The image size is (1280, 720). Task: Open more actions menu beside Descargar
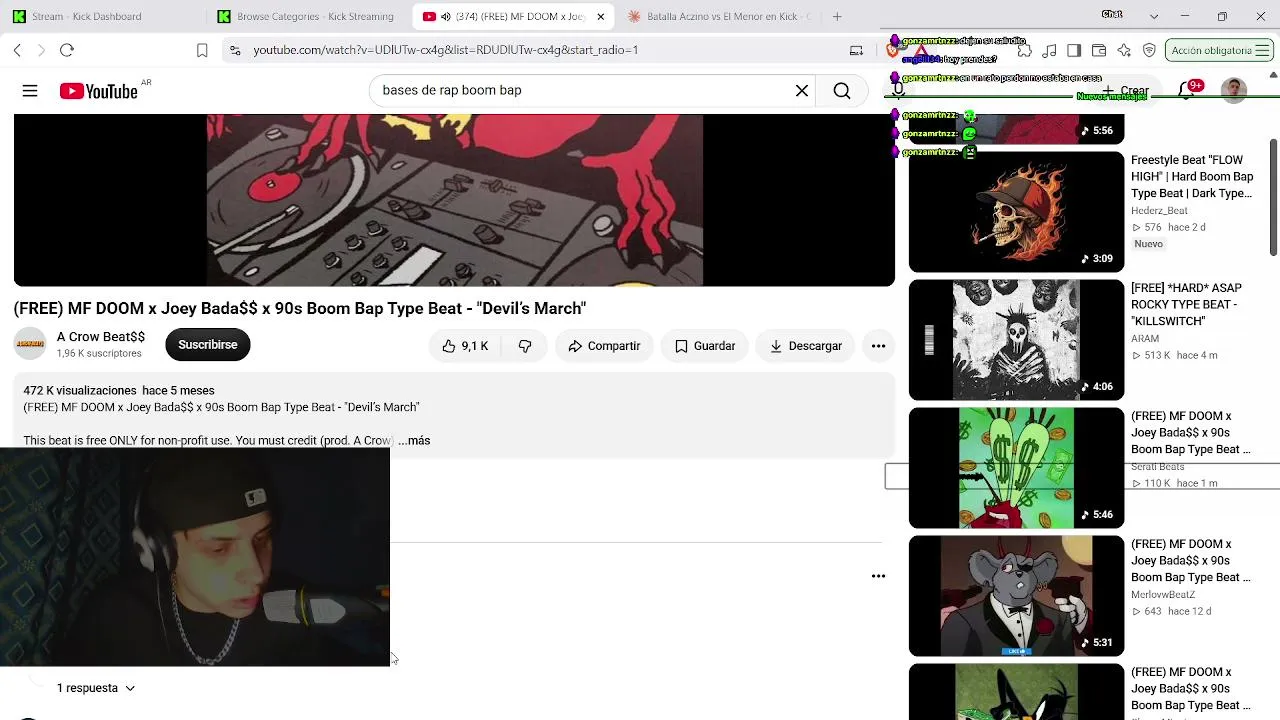(x=878, y=346)
